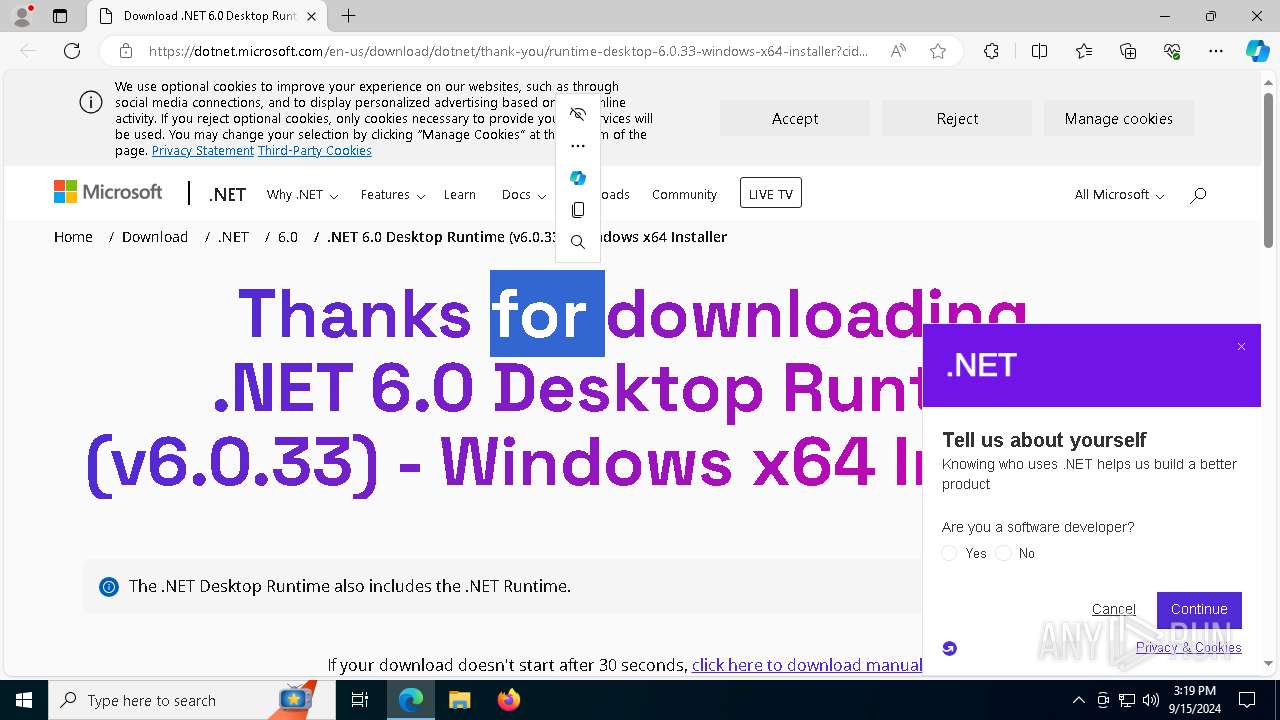Close the Download .NET 6.0 tab
The height and width of the screenshot is (720, 1280).
coord(312,16)
